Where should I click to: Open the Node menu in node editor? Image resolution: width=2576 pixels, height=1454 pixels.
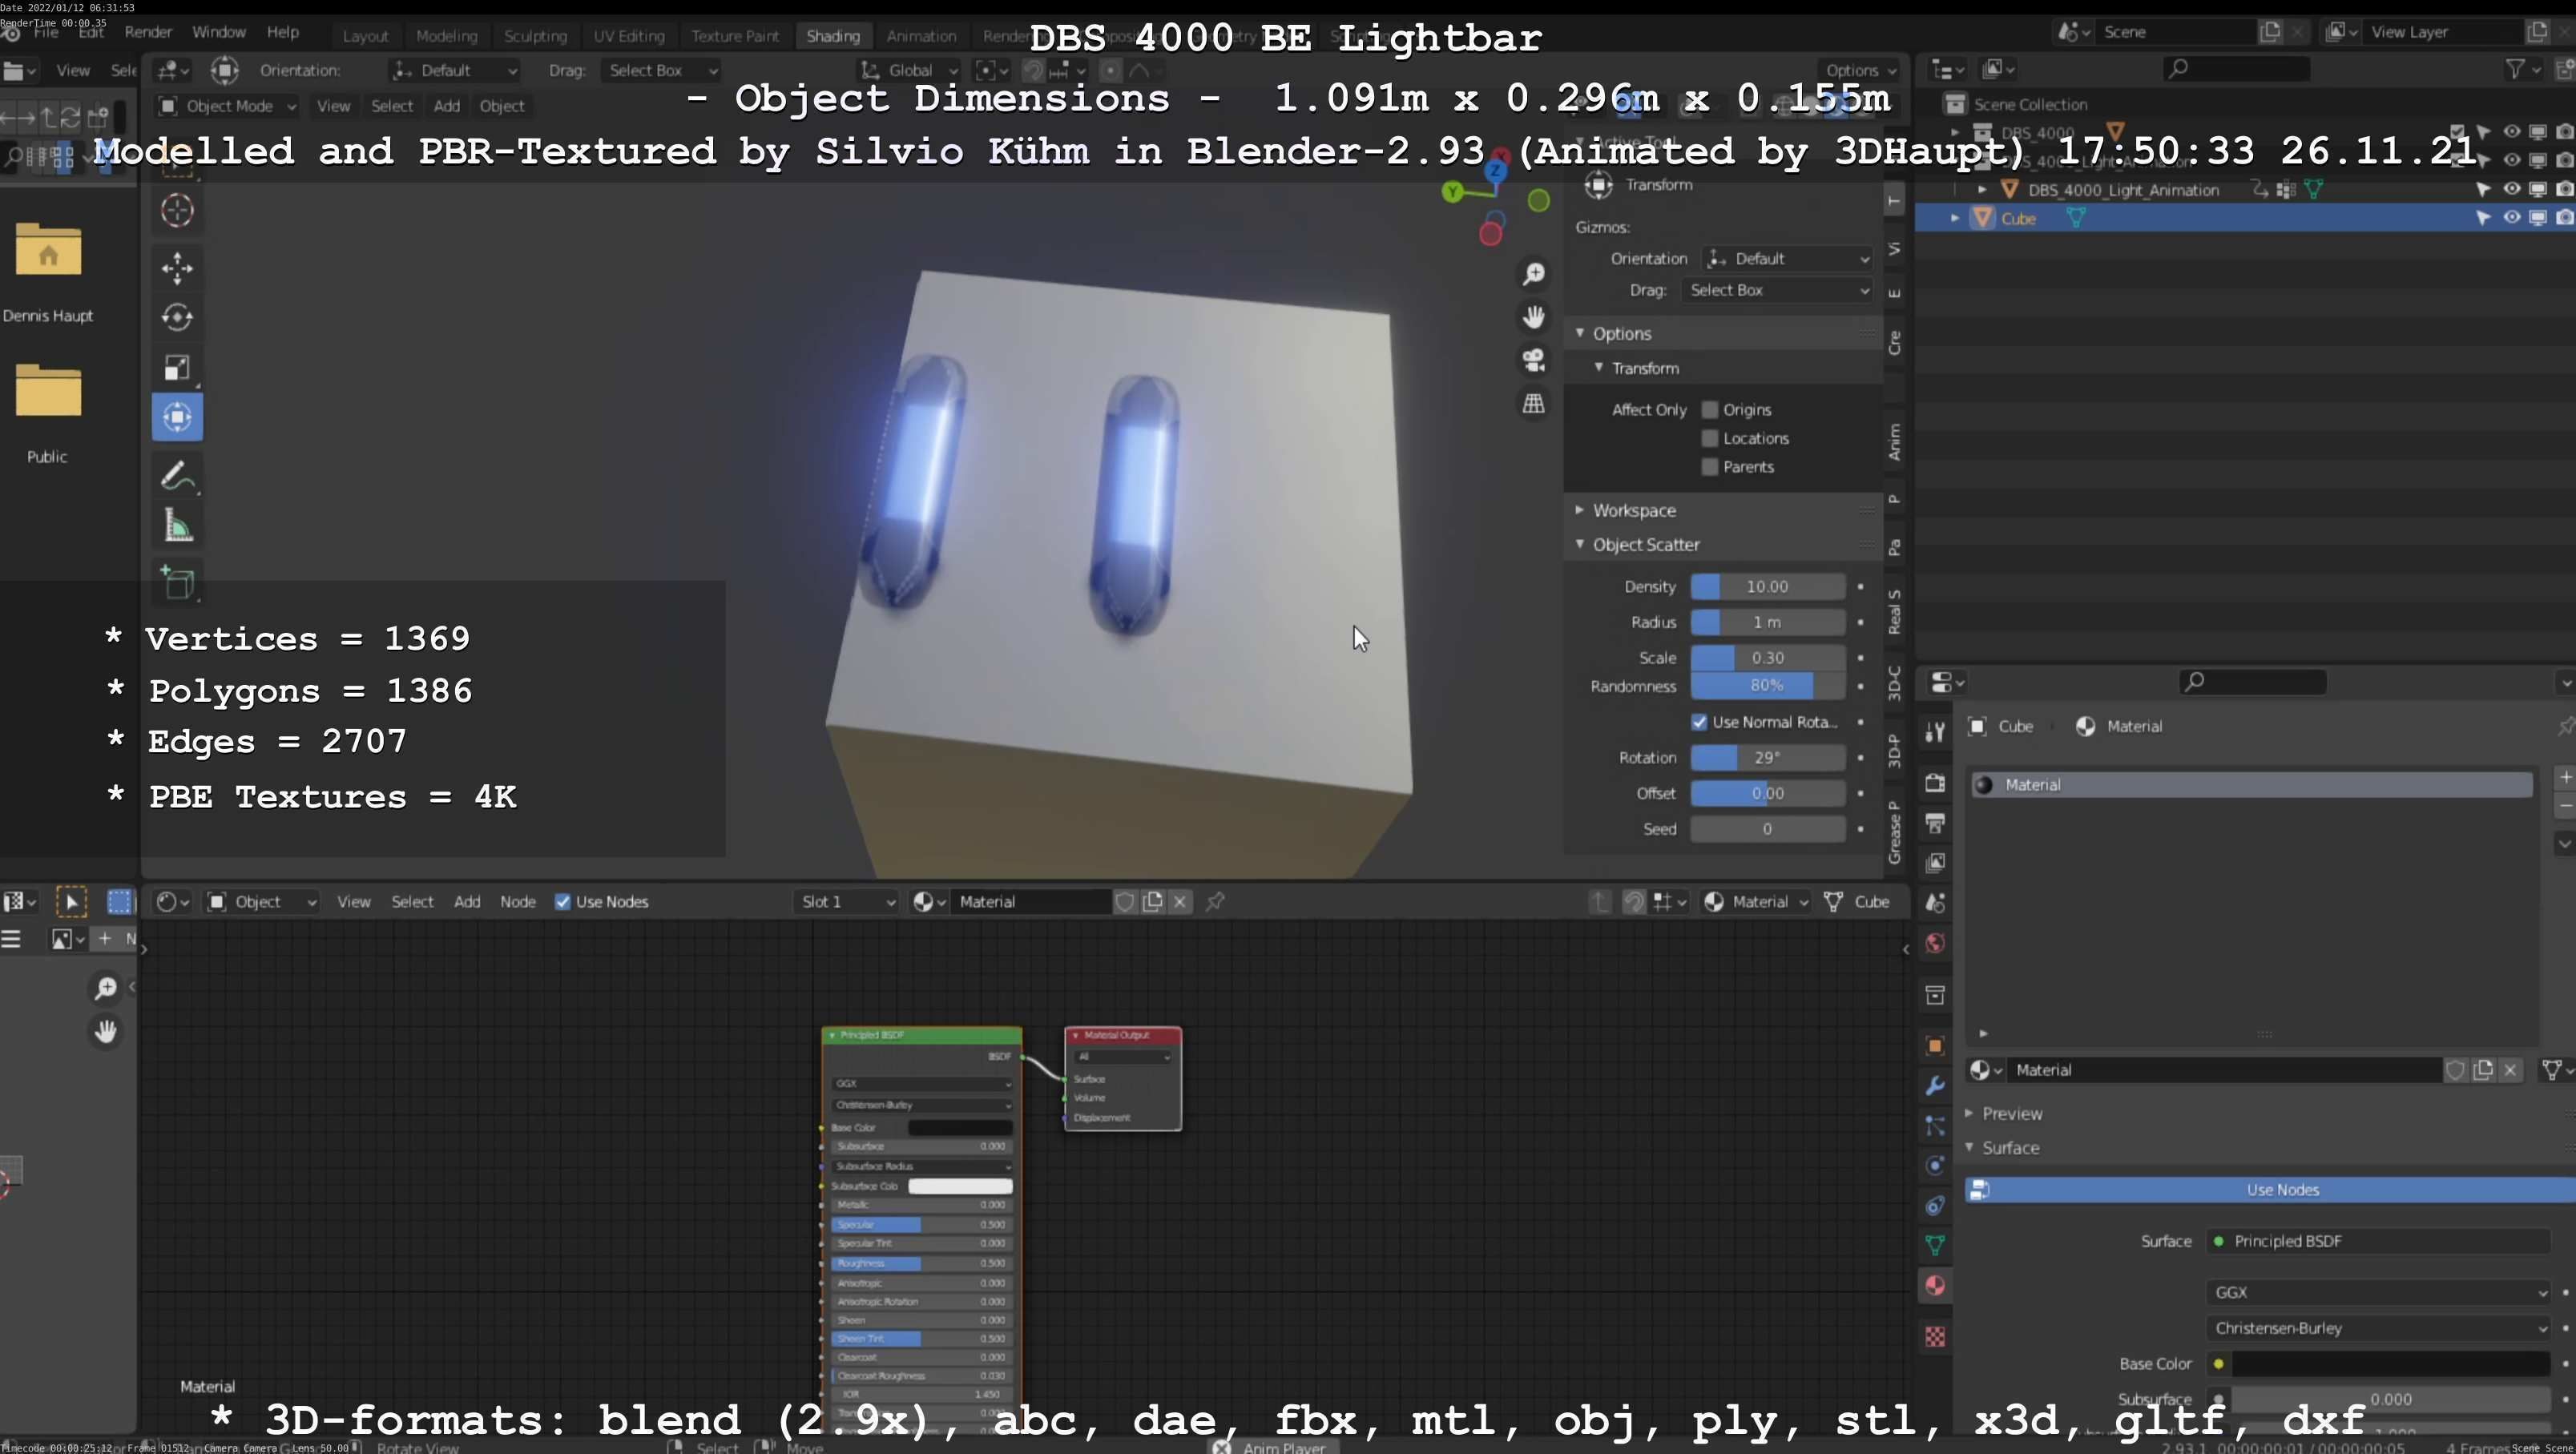click(x=518, y=902)
